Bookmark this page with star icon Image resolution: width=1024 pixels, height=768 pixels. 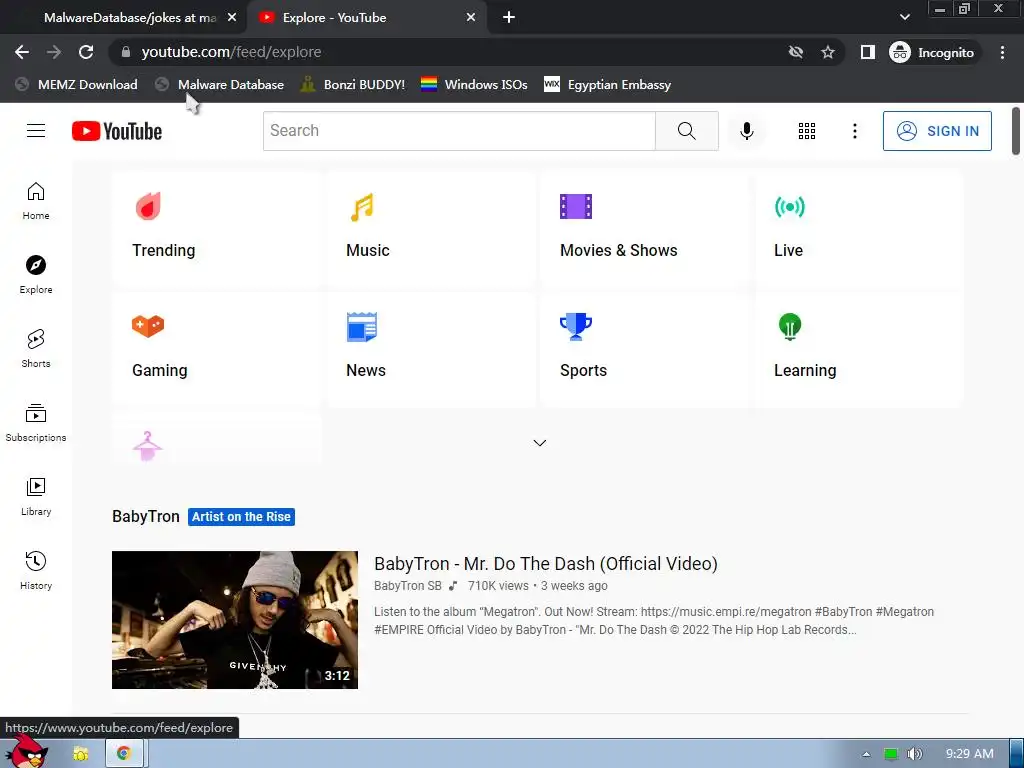[x=827, y=52]
